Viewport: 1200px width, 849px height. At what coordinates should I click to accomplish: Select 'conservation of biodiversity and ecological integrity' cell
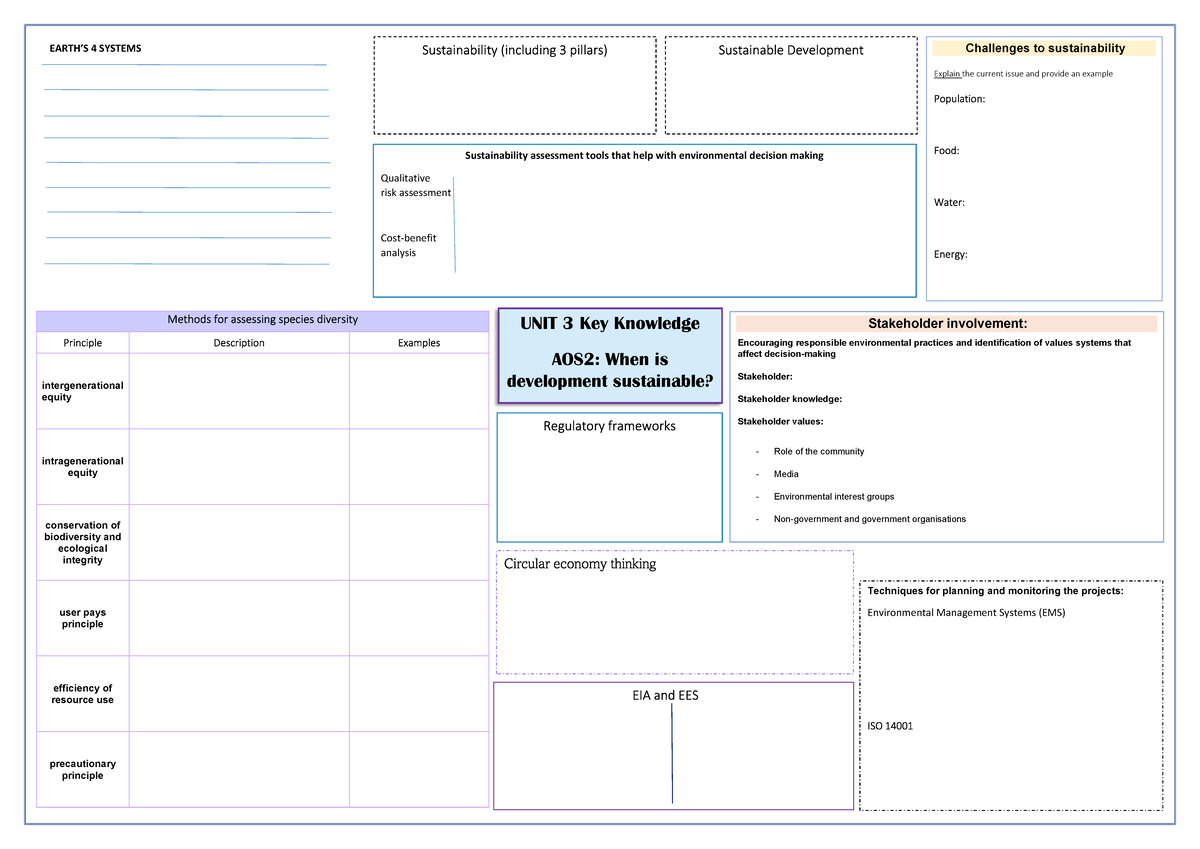tap(83, 543)
